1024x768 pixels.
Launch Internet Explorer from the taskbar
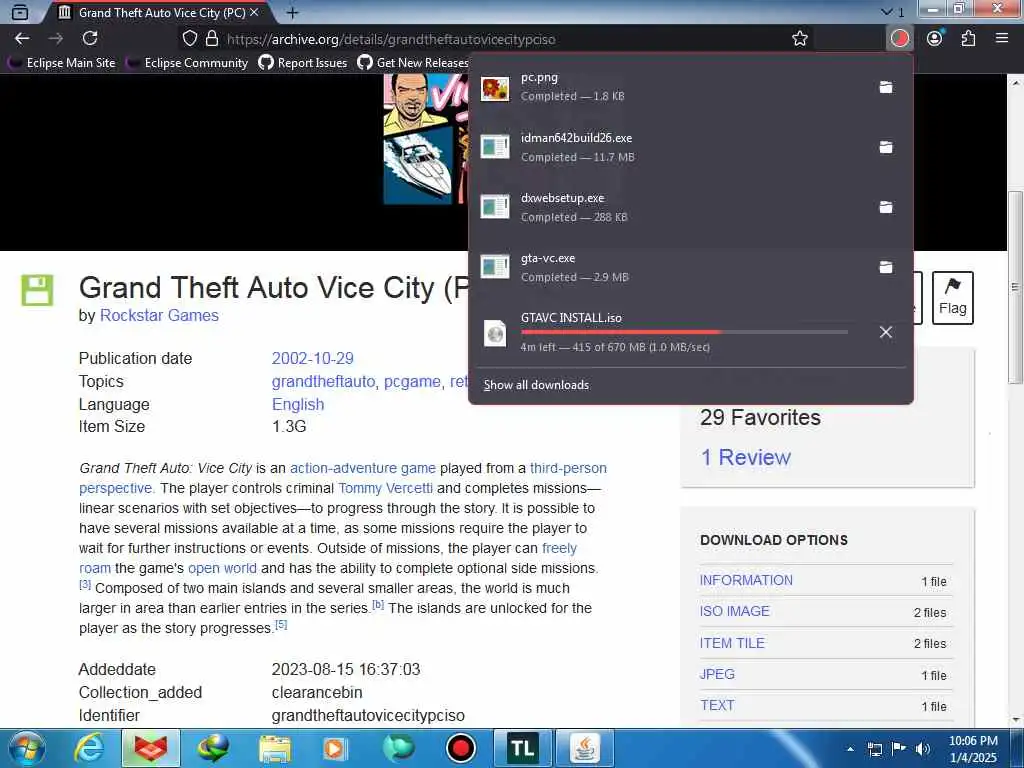coord(89,748)
